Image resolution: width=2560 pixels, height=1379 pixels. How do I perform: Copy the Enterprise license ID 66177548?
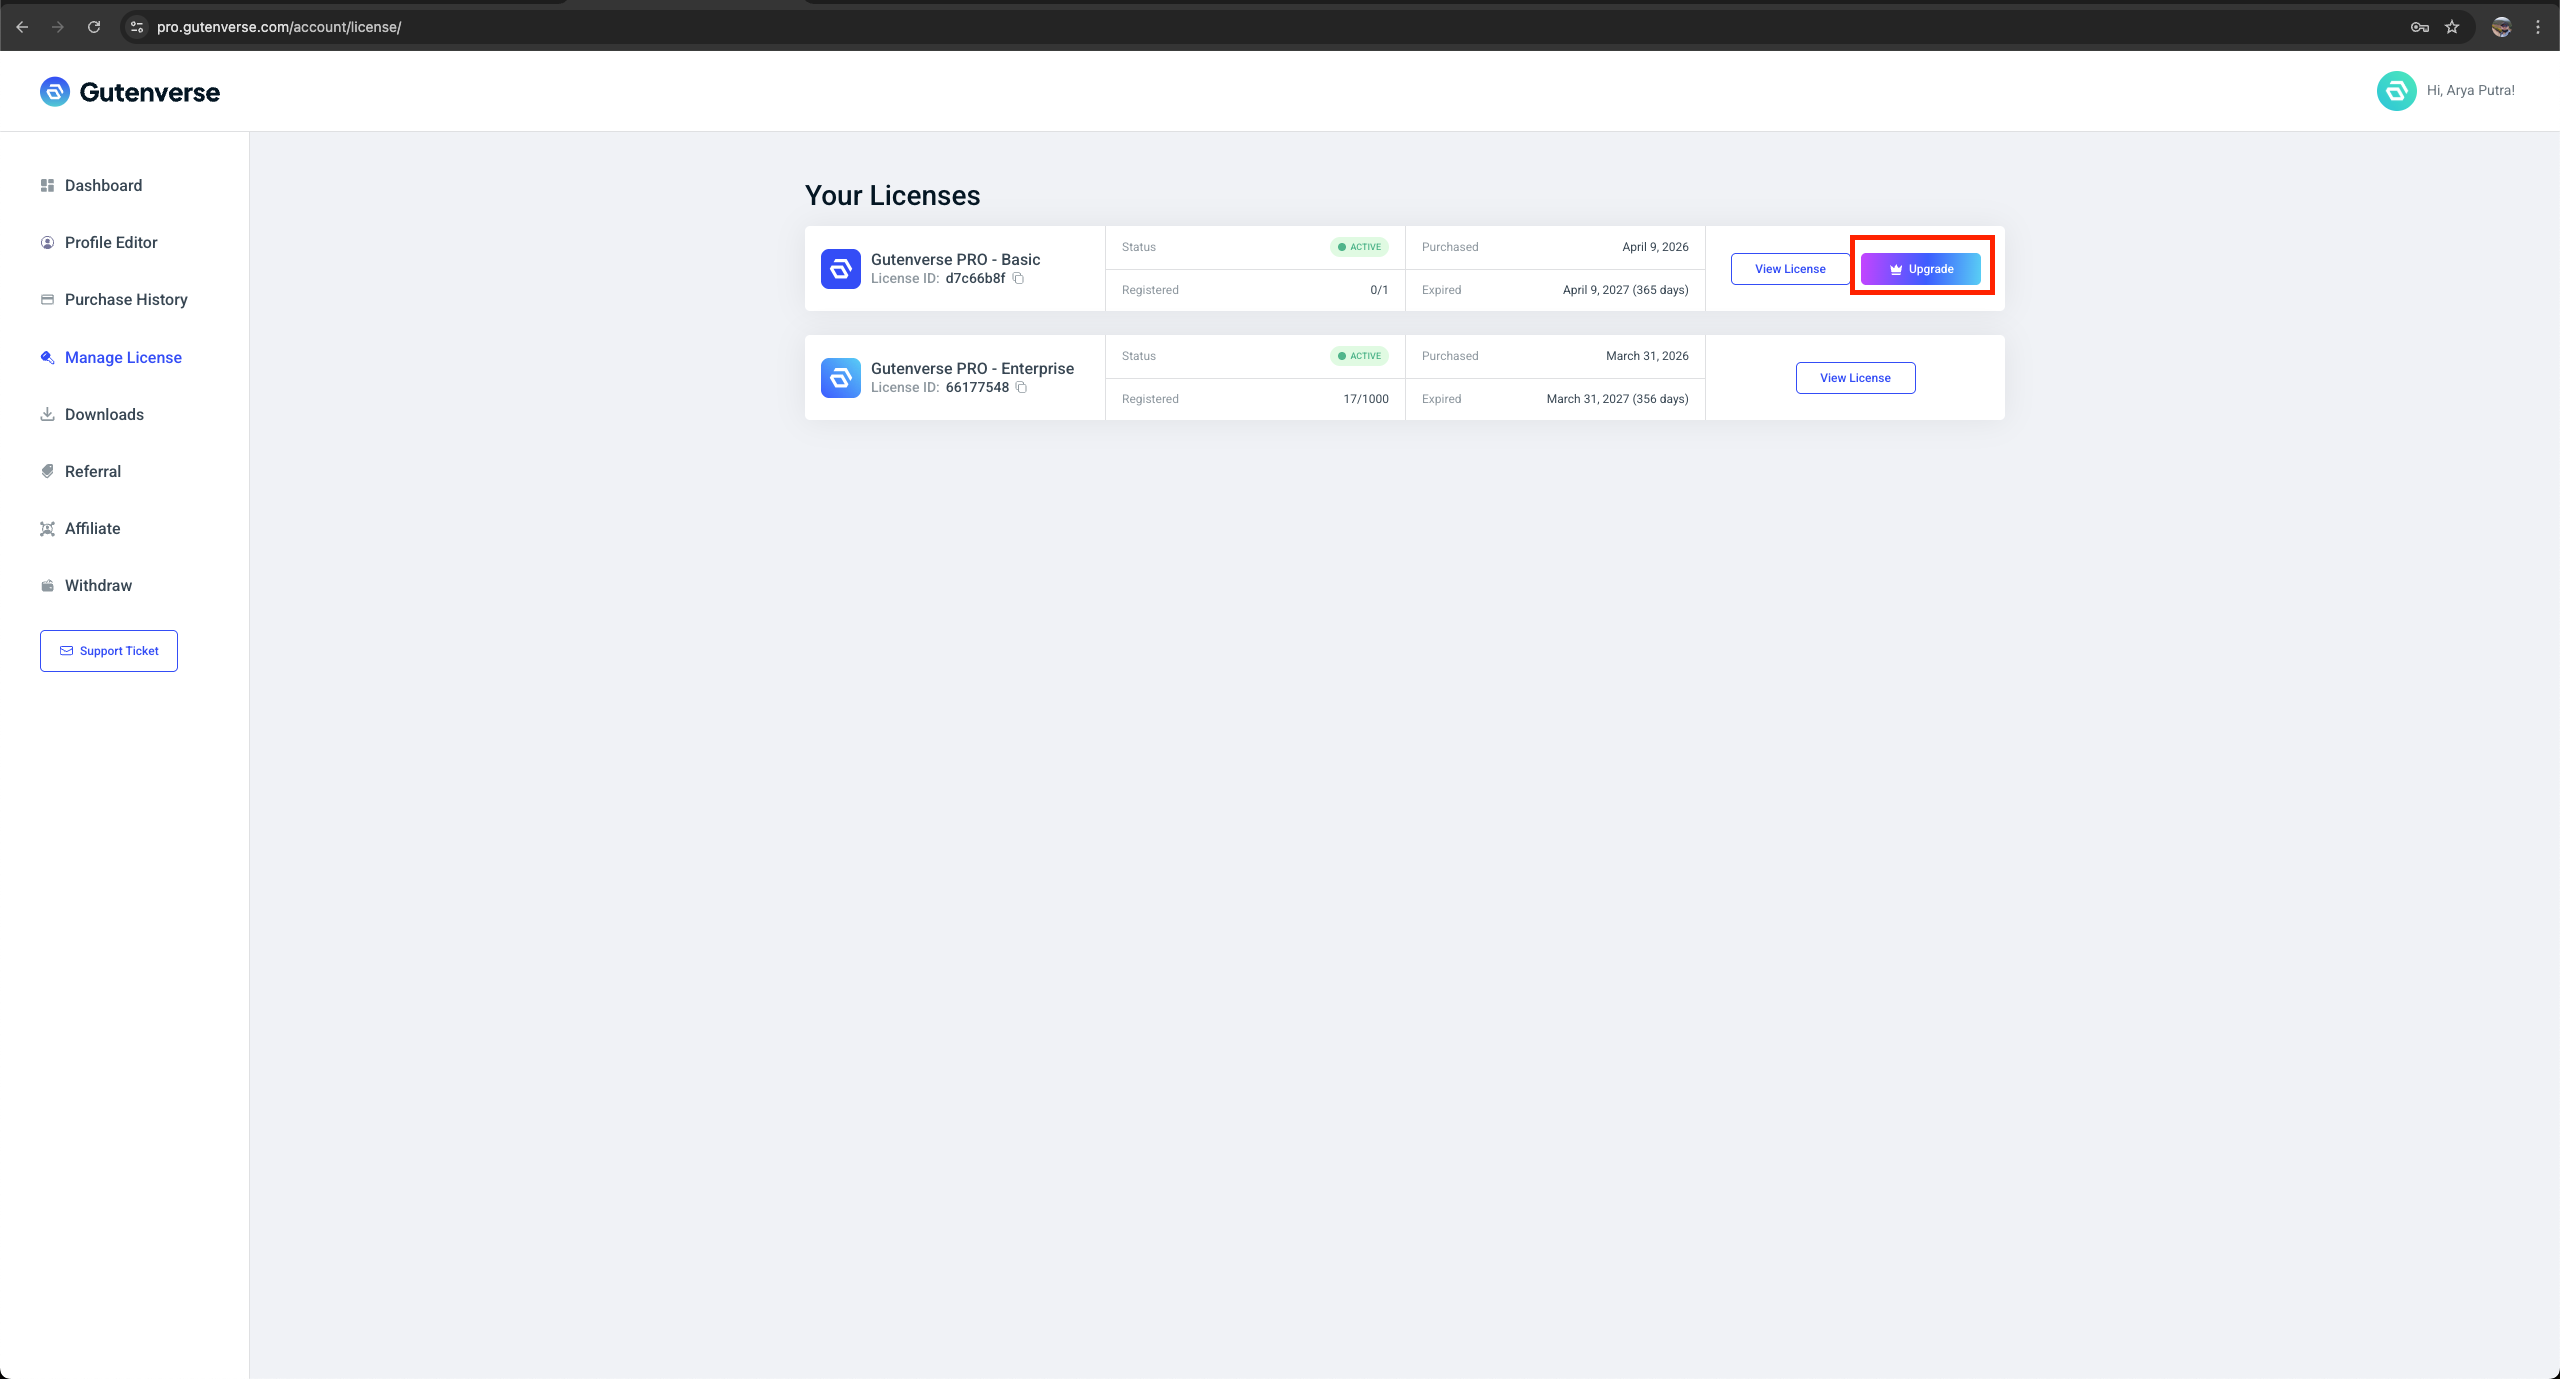pos(1021,388)
